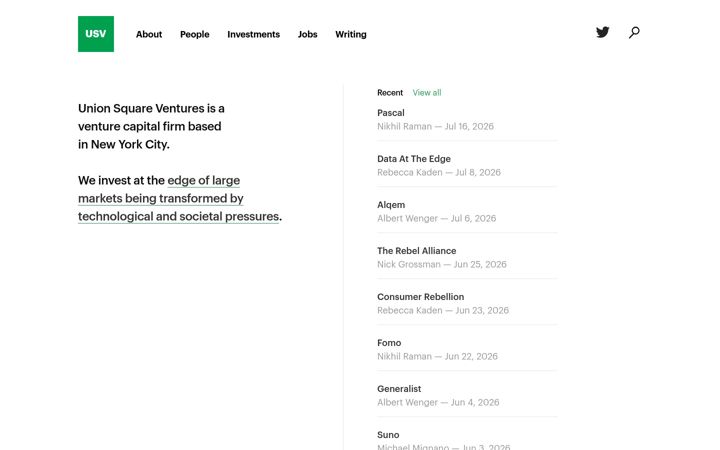Open the Writing section
The image size is (720, 450).
click(x=351, y=34)
